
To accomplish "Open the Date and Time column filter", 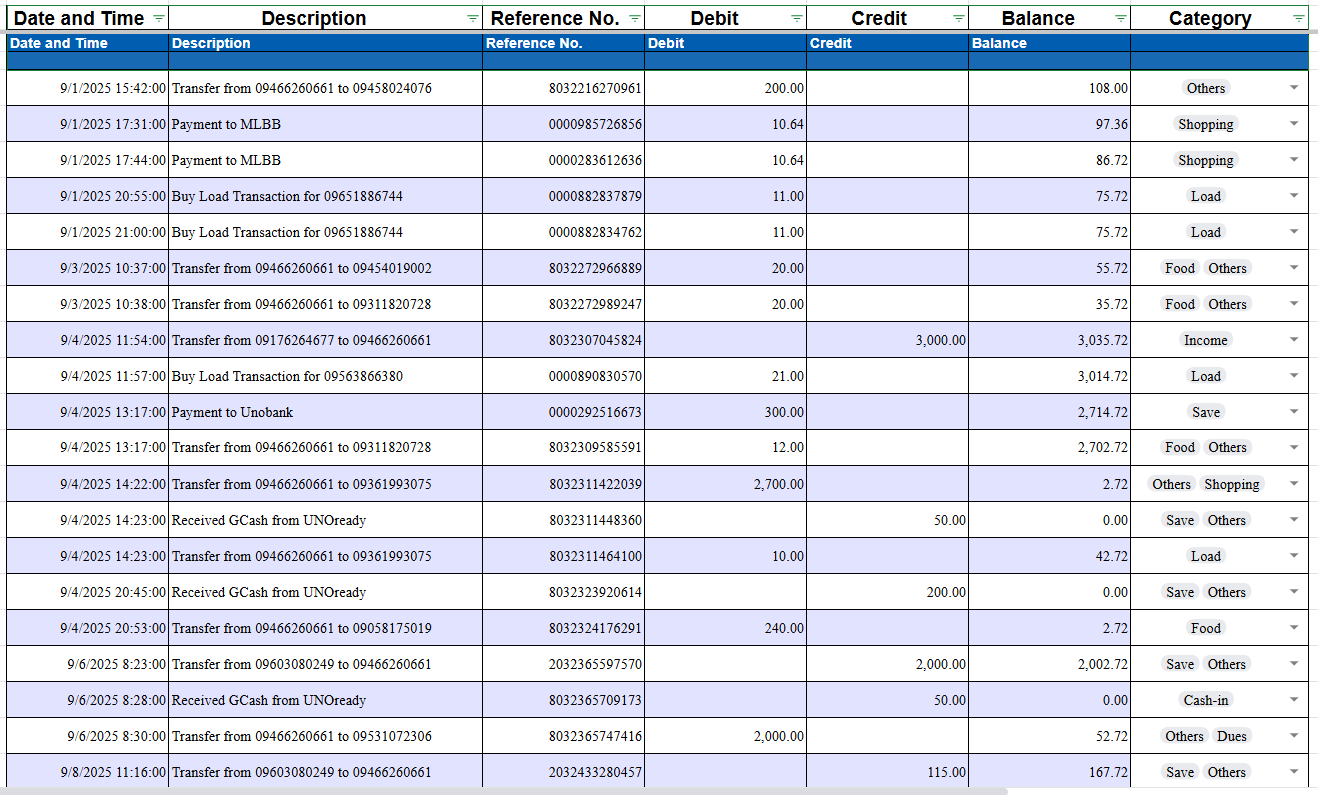I will click(x=158, y=19).
